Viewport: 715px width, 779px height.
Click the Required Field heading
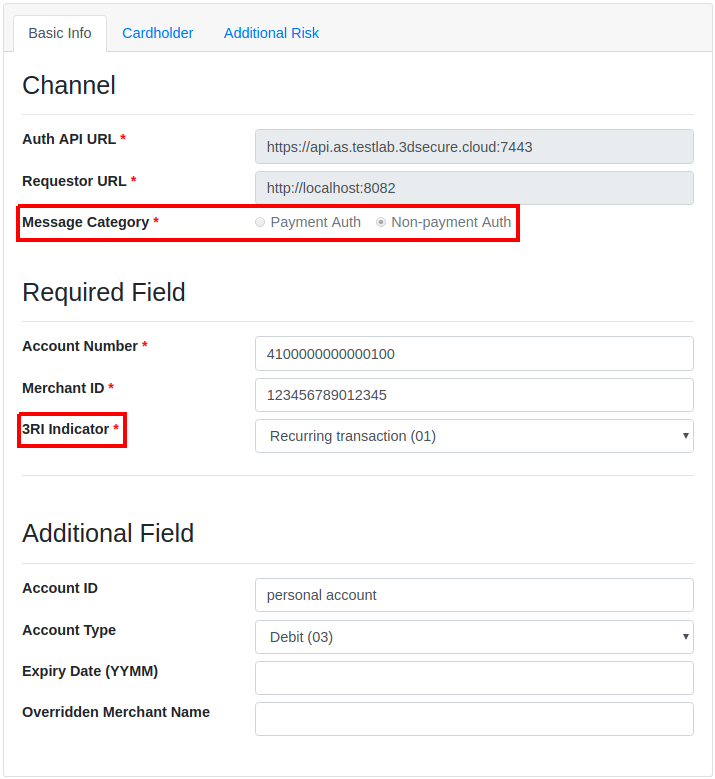point(104,293)
